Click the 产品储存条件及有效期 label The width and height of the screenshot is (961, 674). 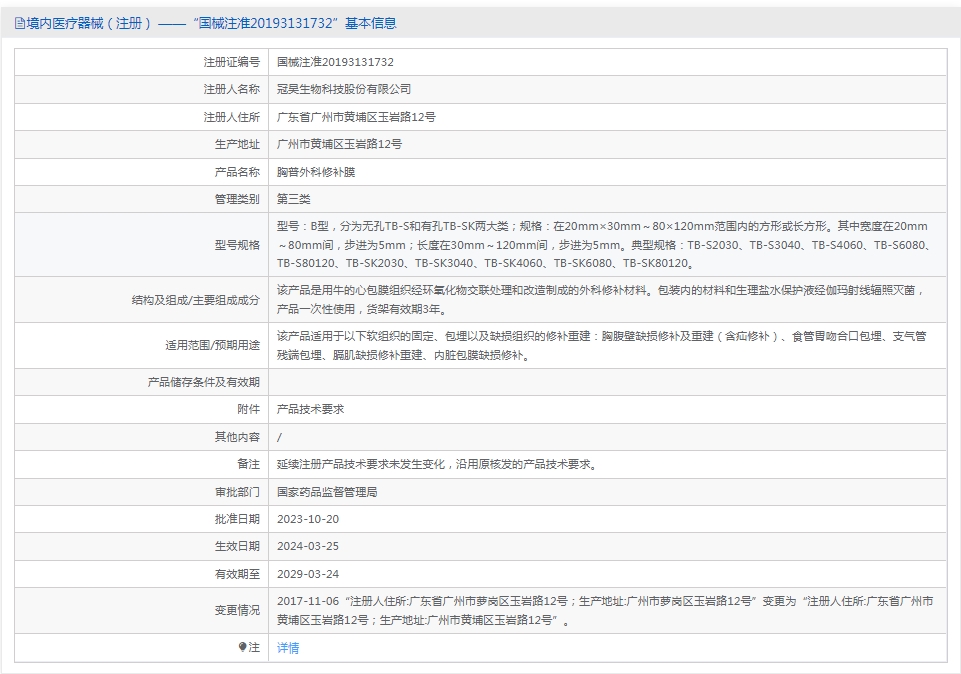(x=203, y=382)
